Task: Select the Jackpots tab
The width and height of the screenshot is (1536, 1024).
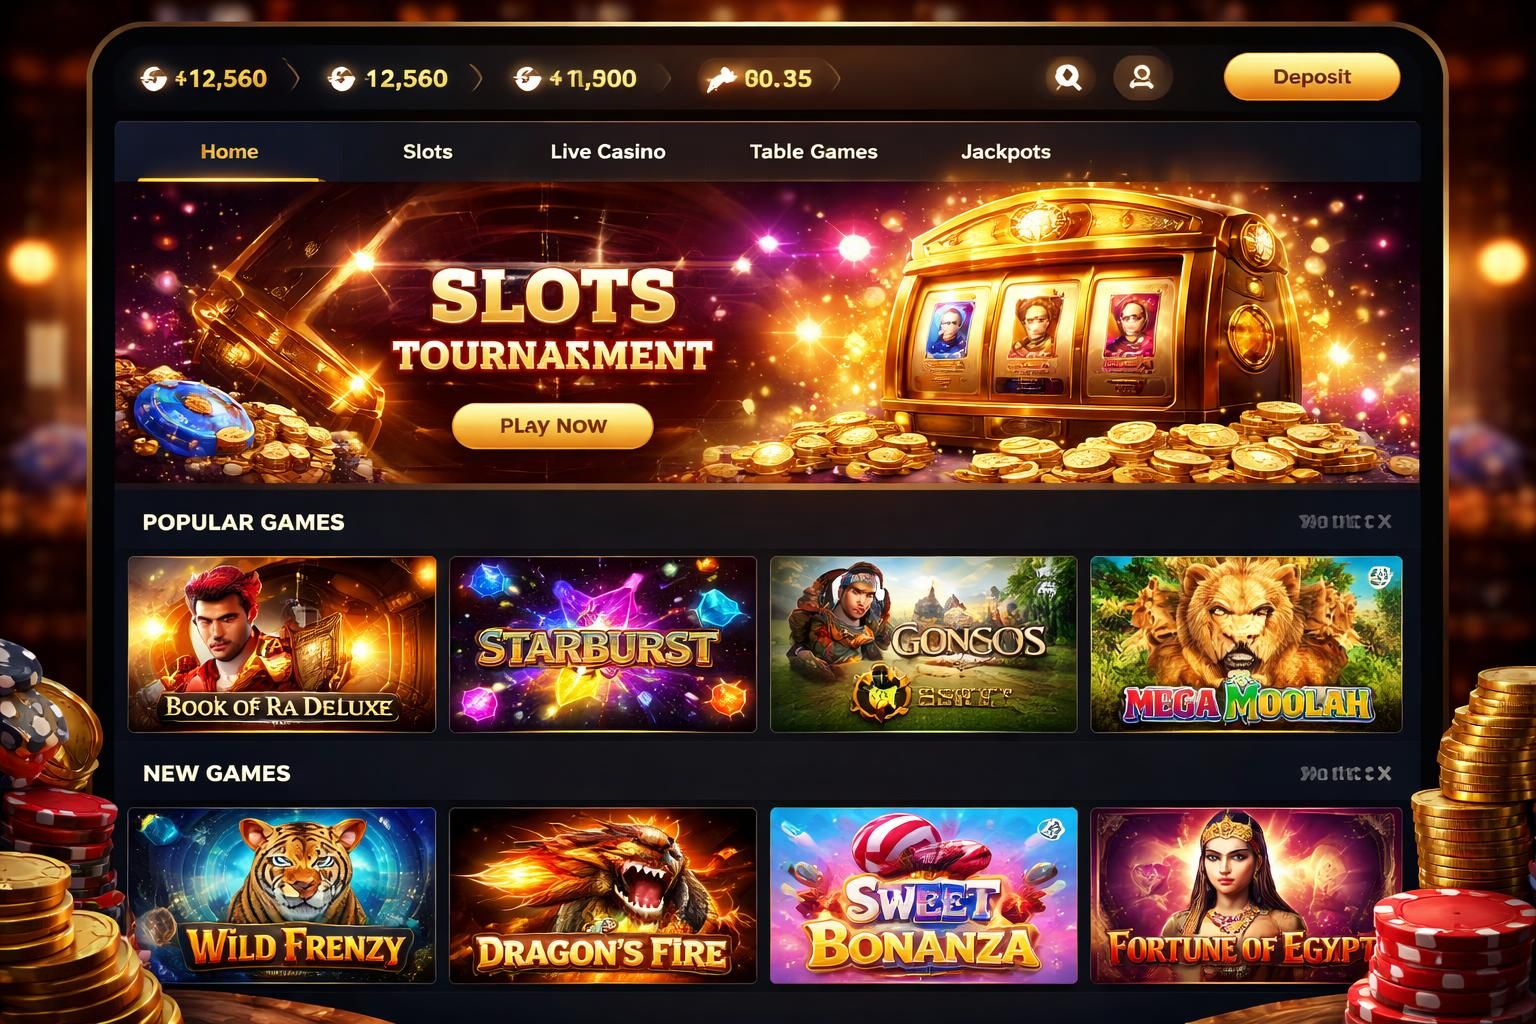Action: (x=1006, y=152)
